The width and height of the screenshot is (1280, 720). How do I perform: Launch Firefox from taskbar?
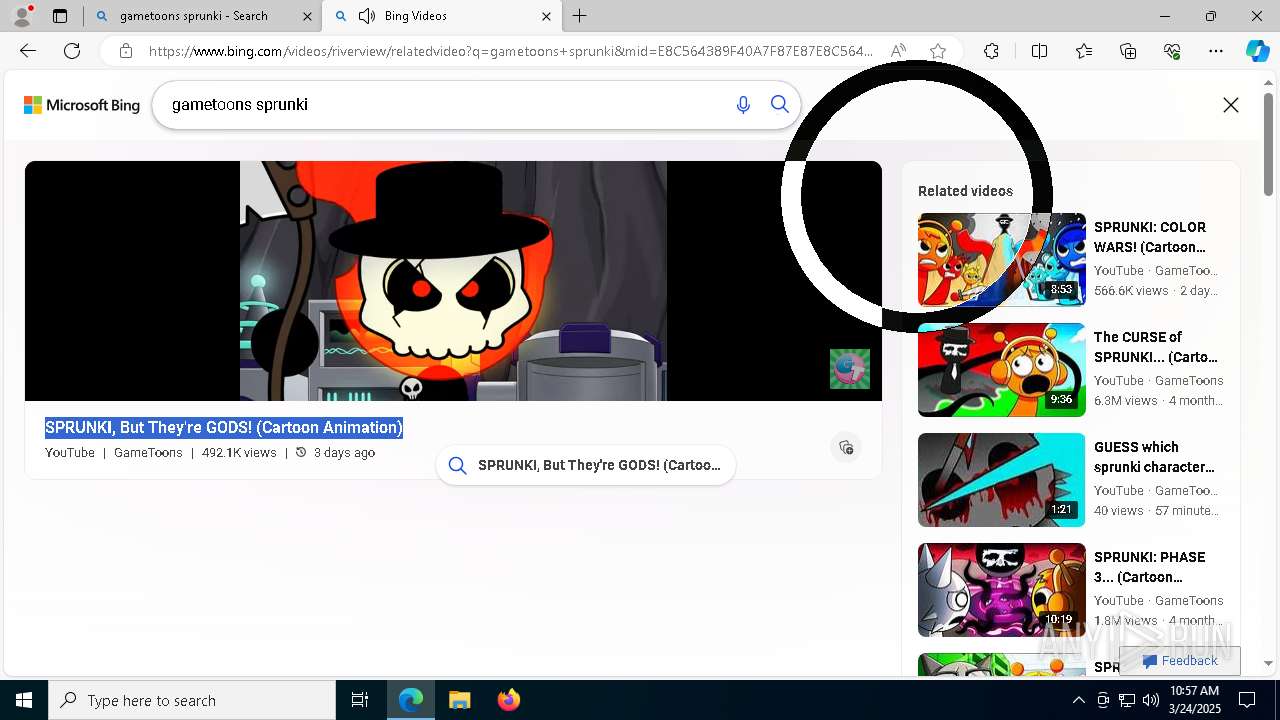(508, 700)
